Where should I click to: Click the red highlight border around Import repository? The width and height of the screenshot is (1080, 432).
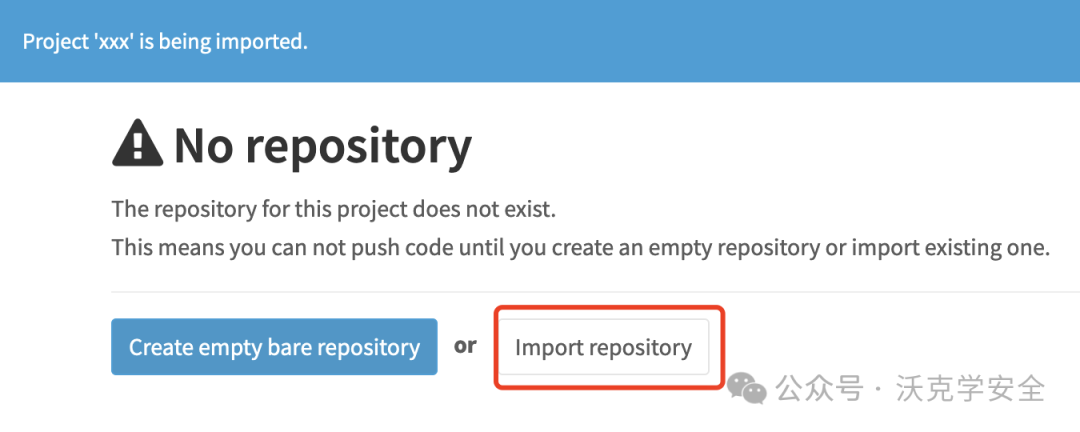(608, 347)
